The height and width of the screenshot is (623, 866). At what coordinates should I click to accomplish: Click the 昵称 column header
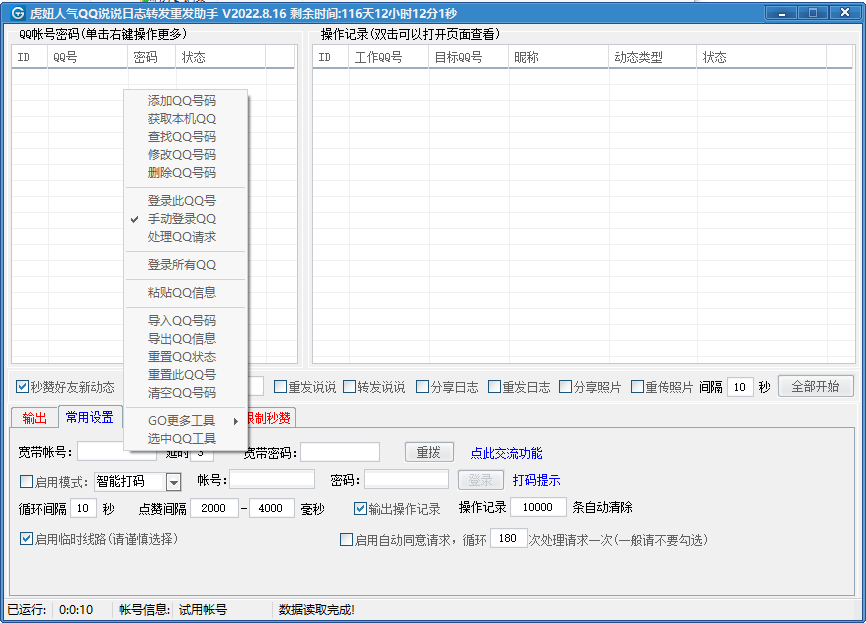(x=559, y=57)
